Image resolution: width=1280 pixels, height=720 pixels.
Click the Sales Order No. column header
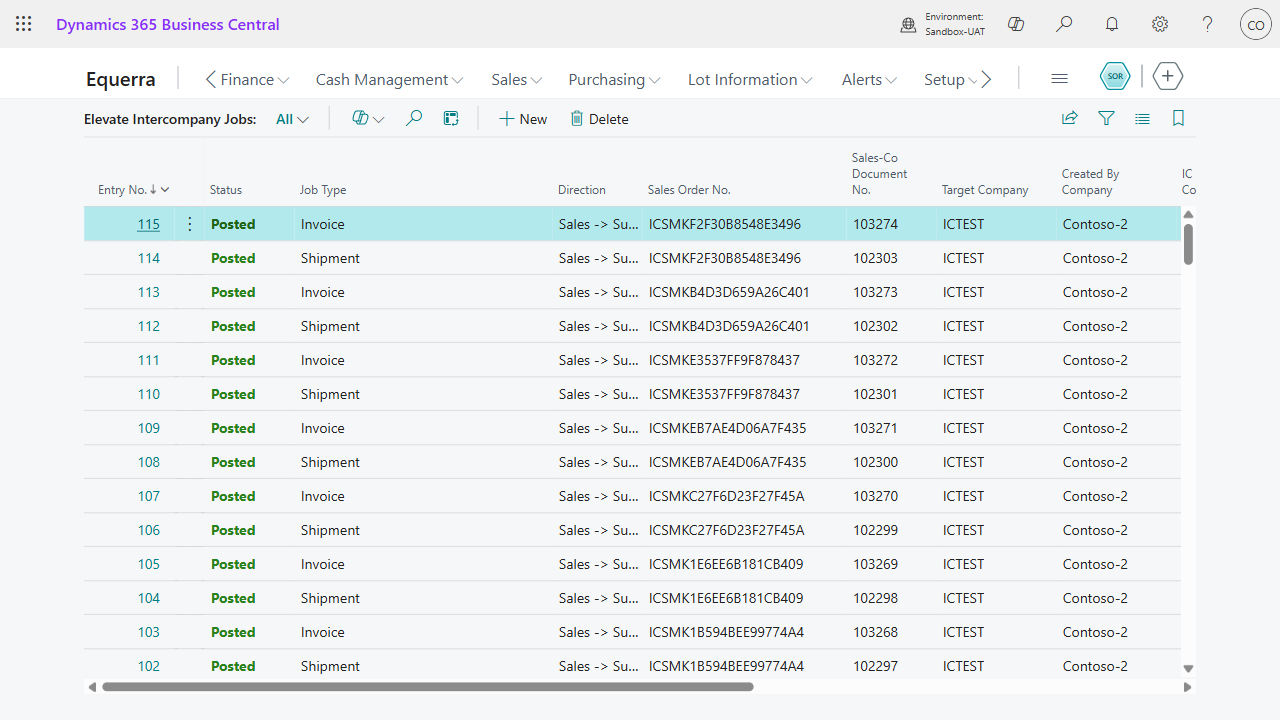(689, 190)
